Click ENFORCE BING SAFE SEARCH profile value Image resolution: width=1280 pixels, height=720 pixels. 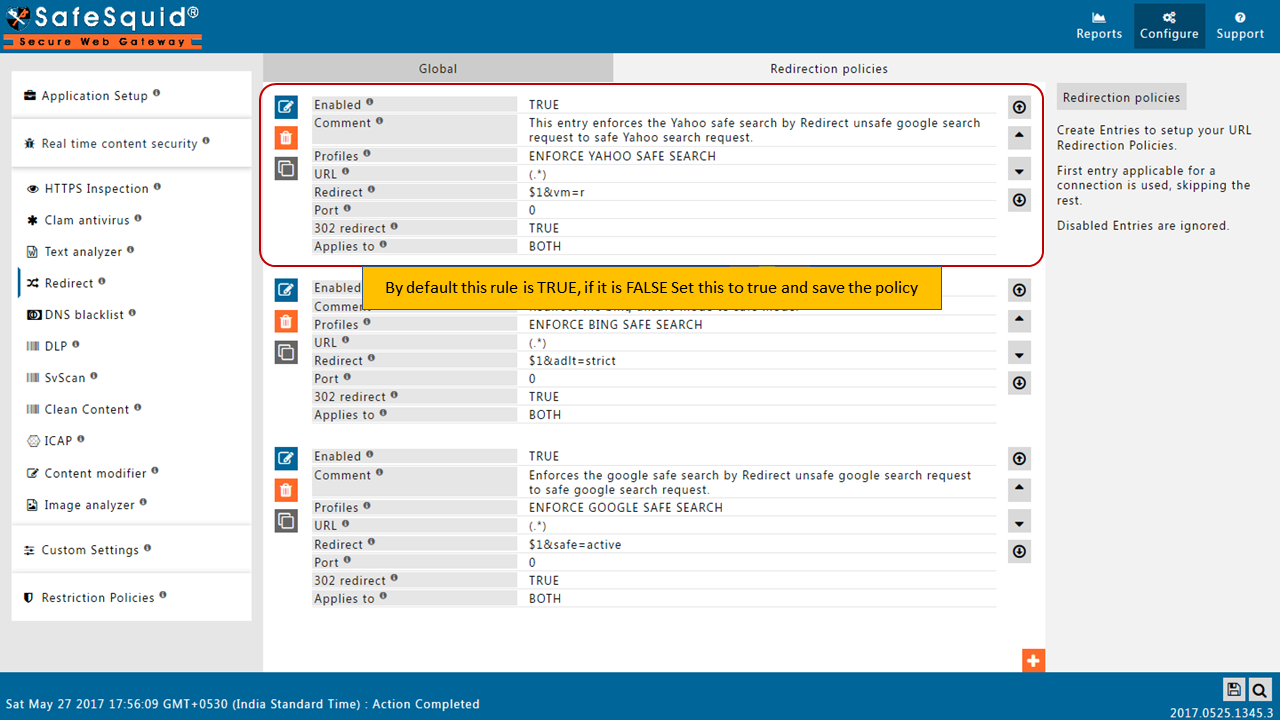click(x=615, y=324)
